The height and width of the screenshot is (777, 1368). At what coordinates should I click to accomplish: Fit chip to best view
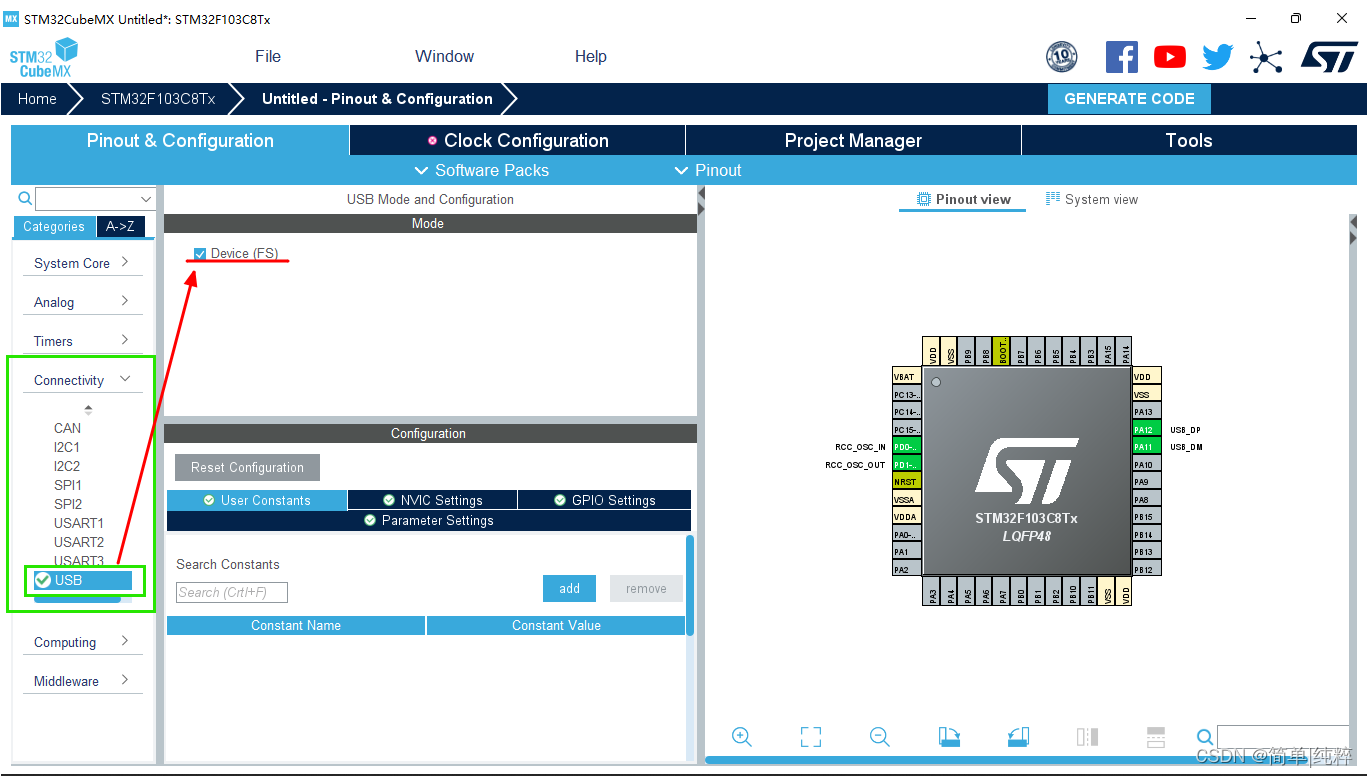point(811,737)
